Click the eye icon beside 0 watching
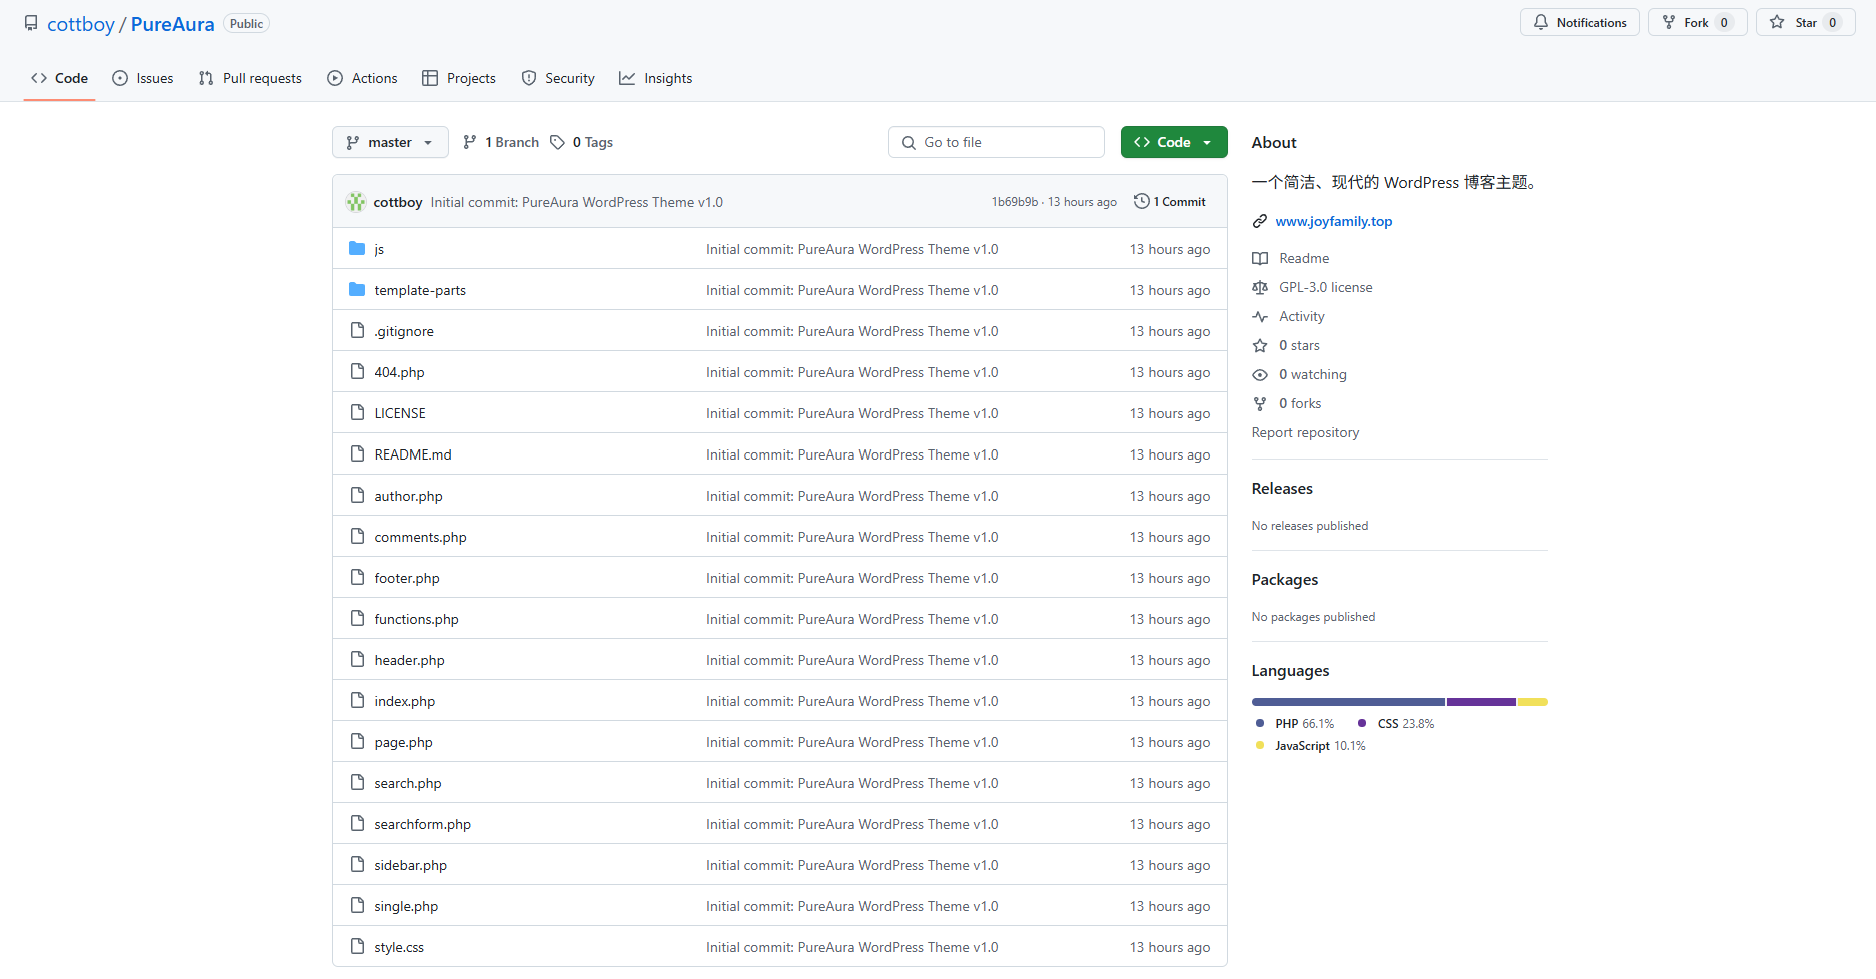This screenshot has width=1876, height=979. point(1260,374)
